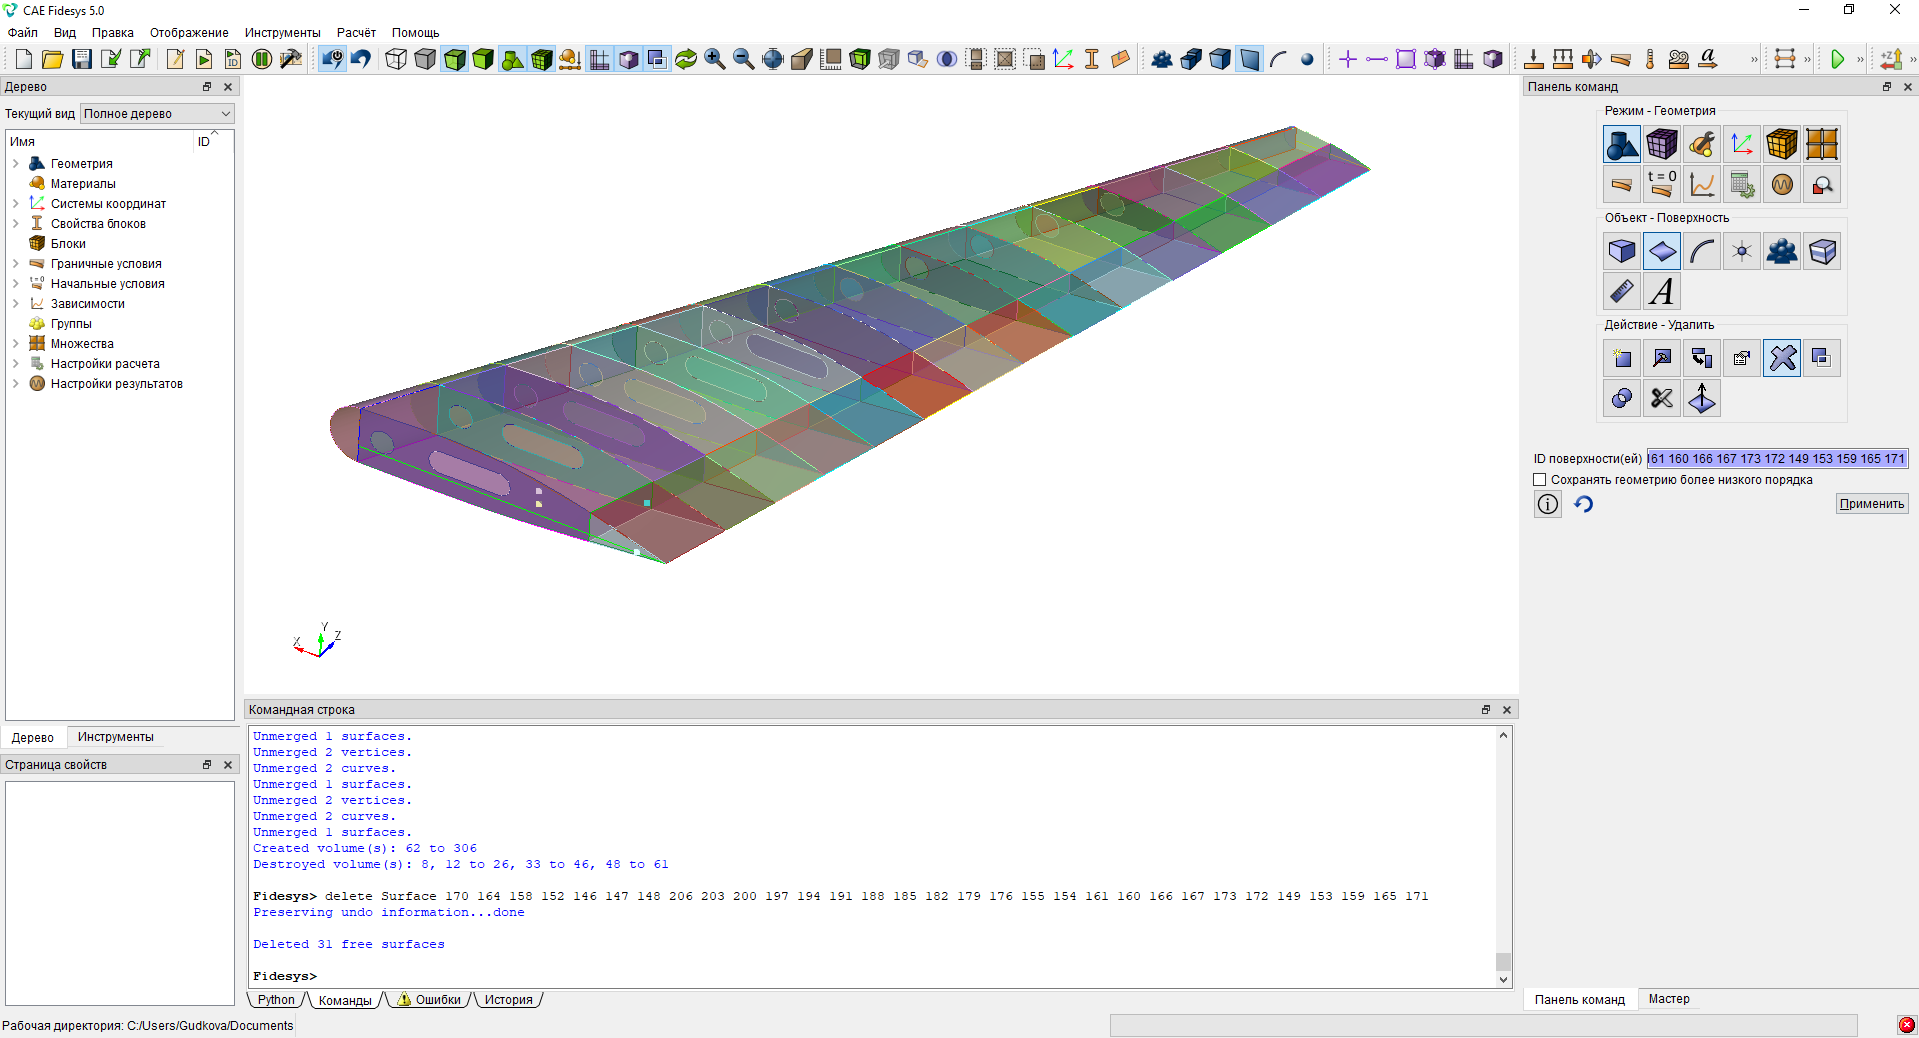Open results settings wave icon
This screenshot has height=1038, width=1919.
click(x=1782, y=184)
